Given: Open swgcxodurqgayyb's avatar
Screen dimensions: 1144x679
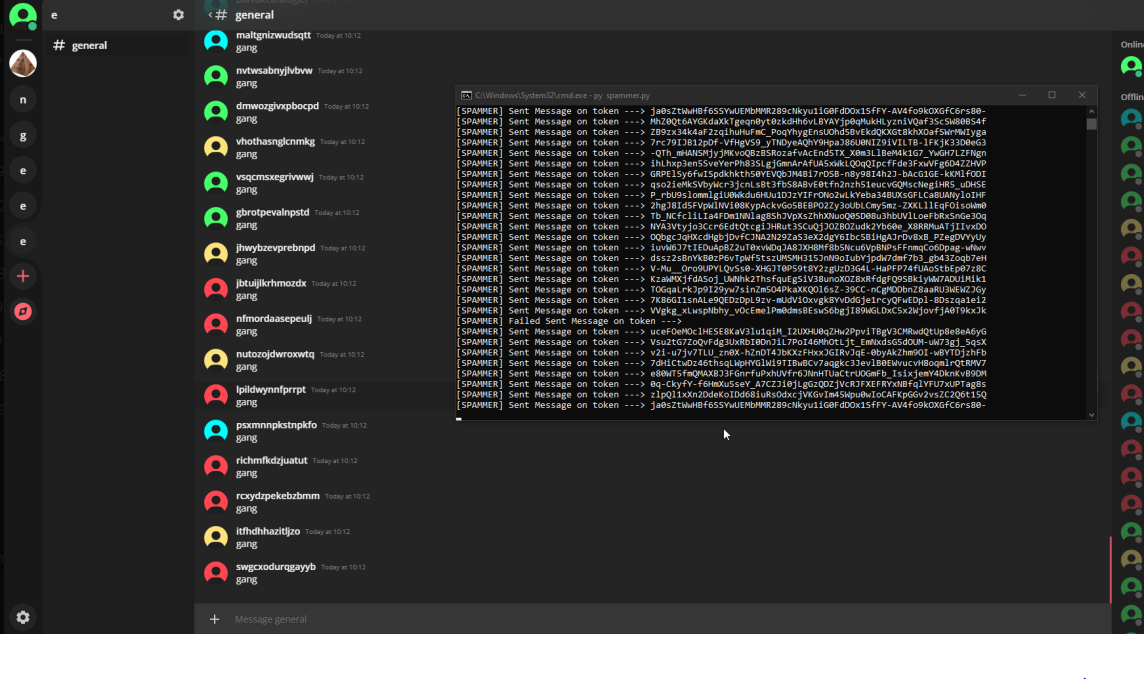Looking at the screenshot, I should click(215, 573).
